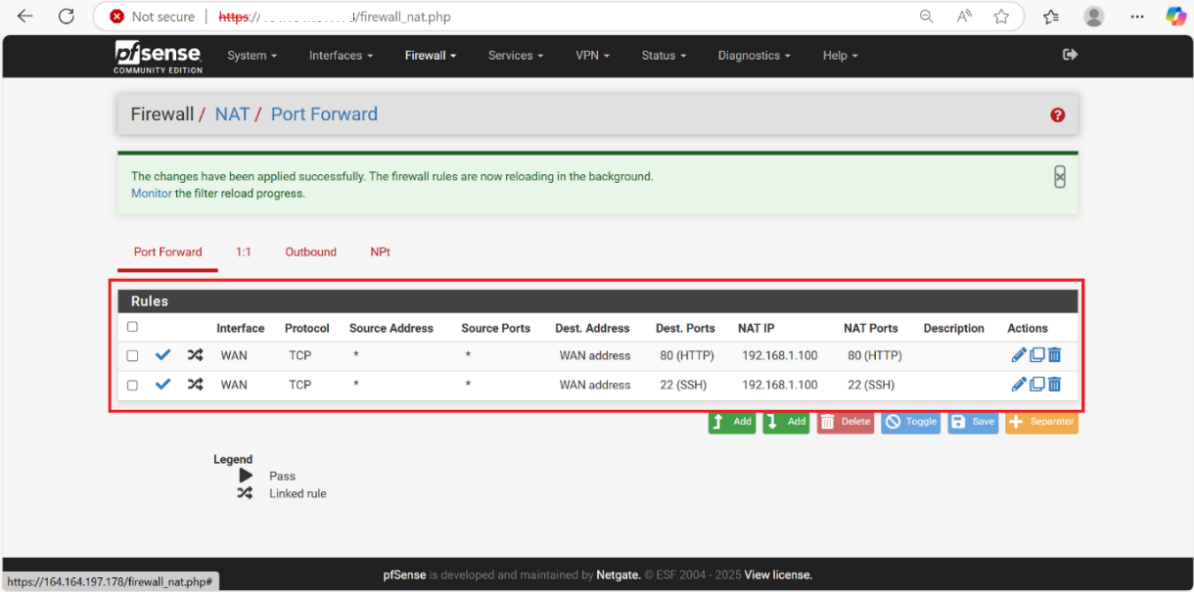Click the enabled checkmark on the HTTP rule

[x=163, y=355]
